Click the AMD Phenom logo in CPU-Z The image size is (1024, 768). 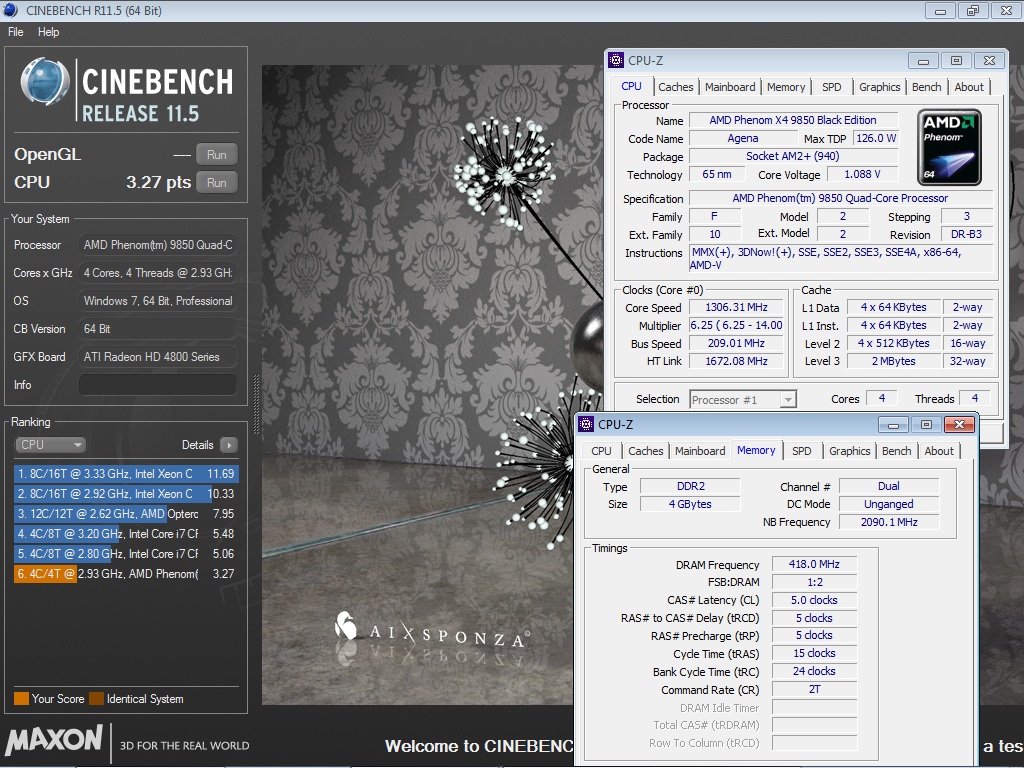(x=949, y=148)
